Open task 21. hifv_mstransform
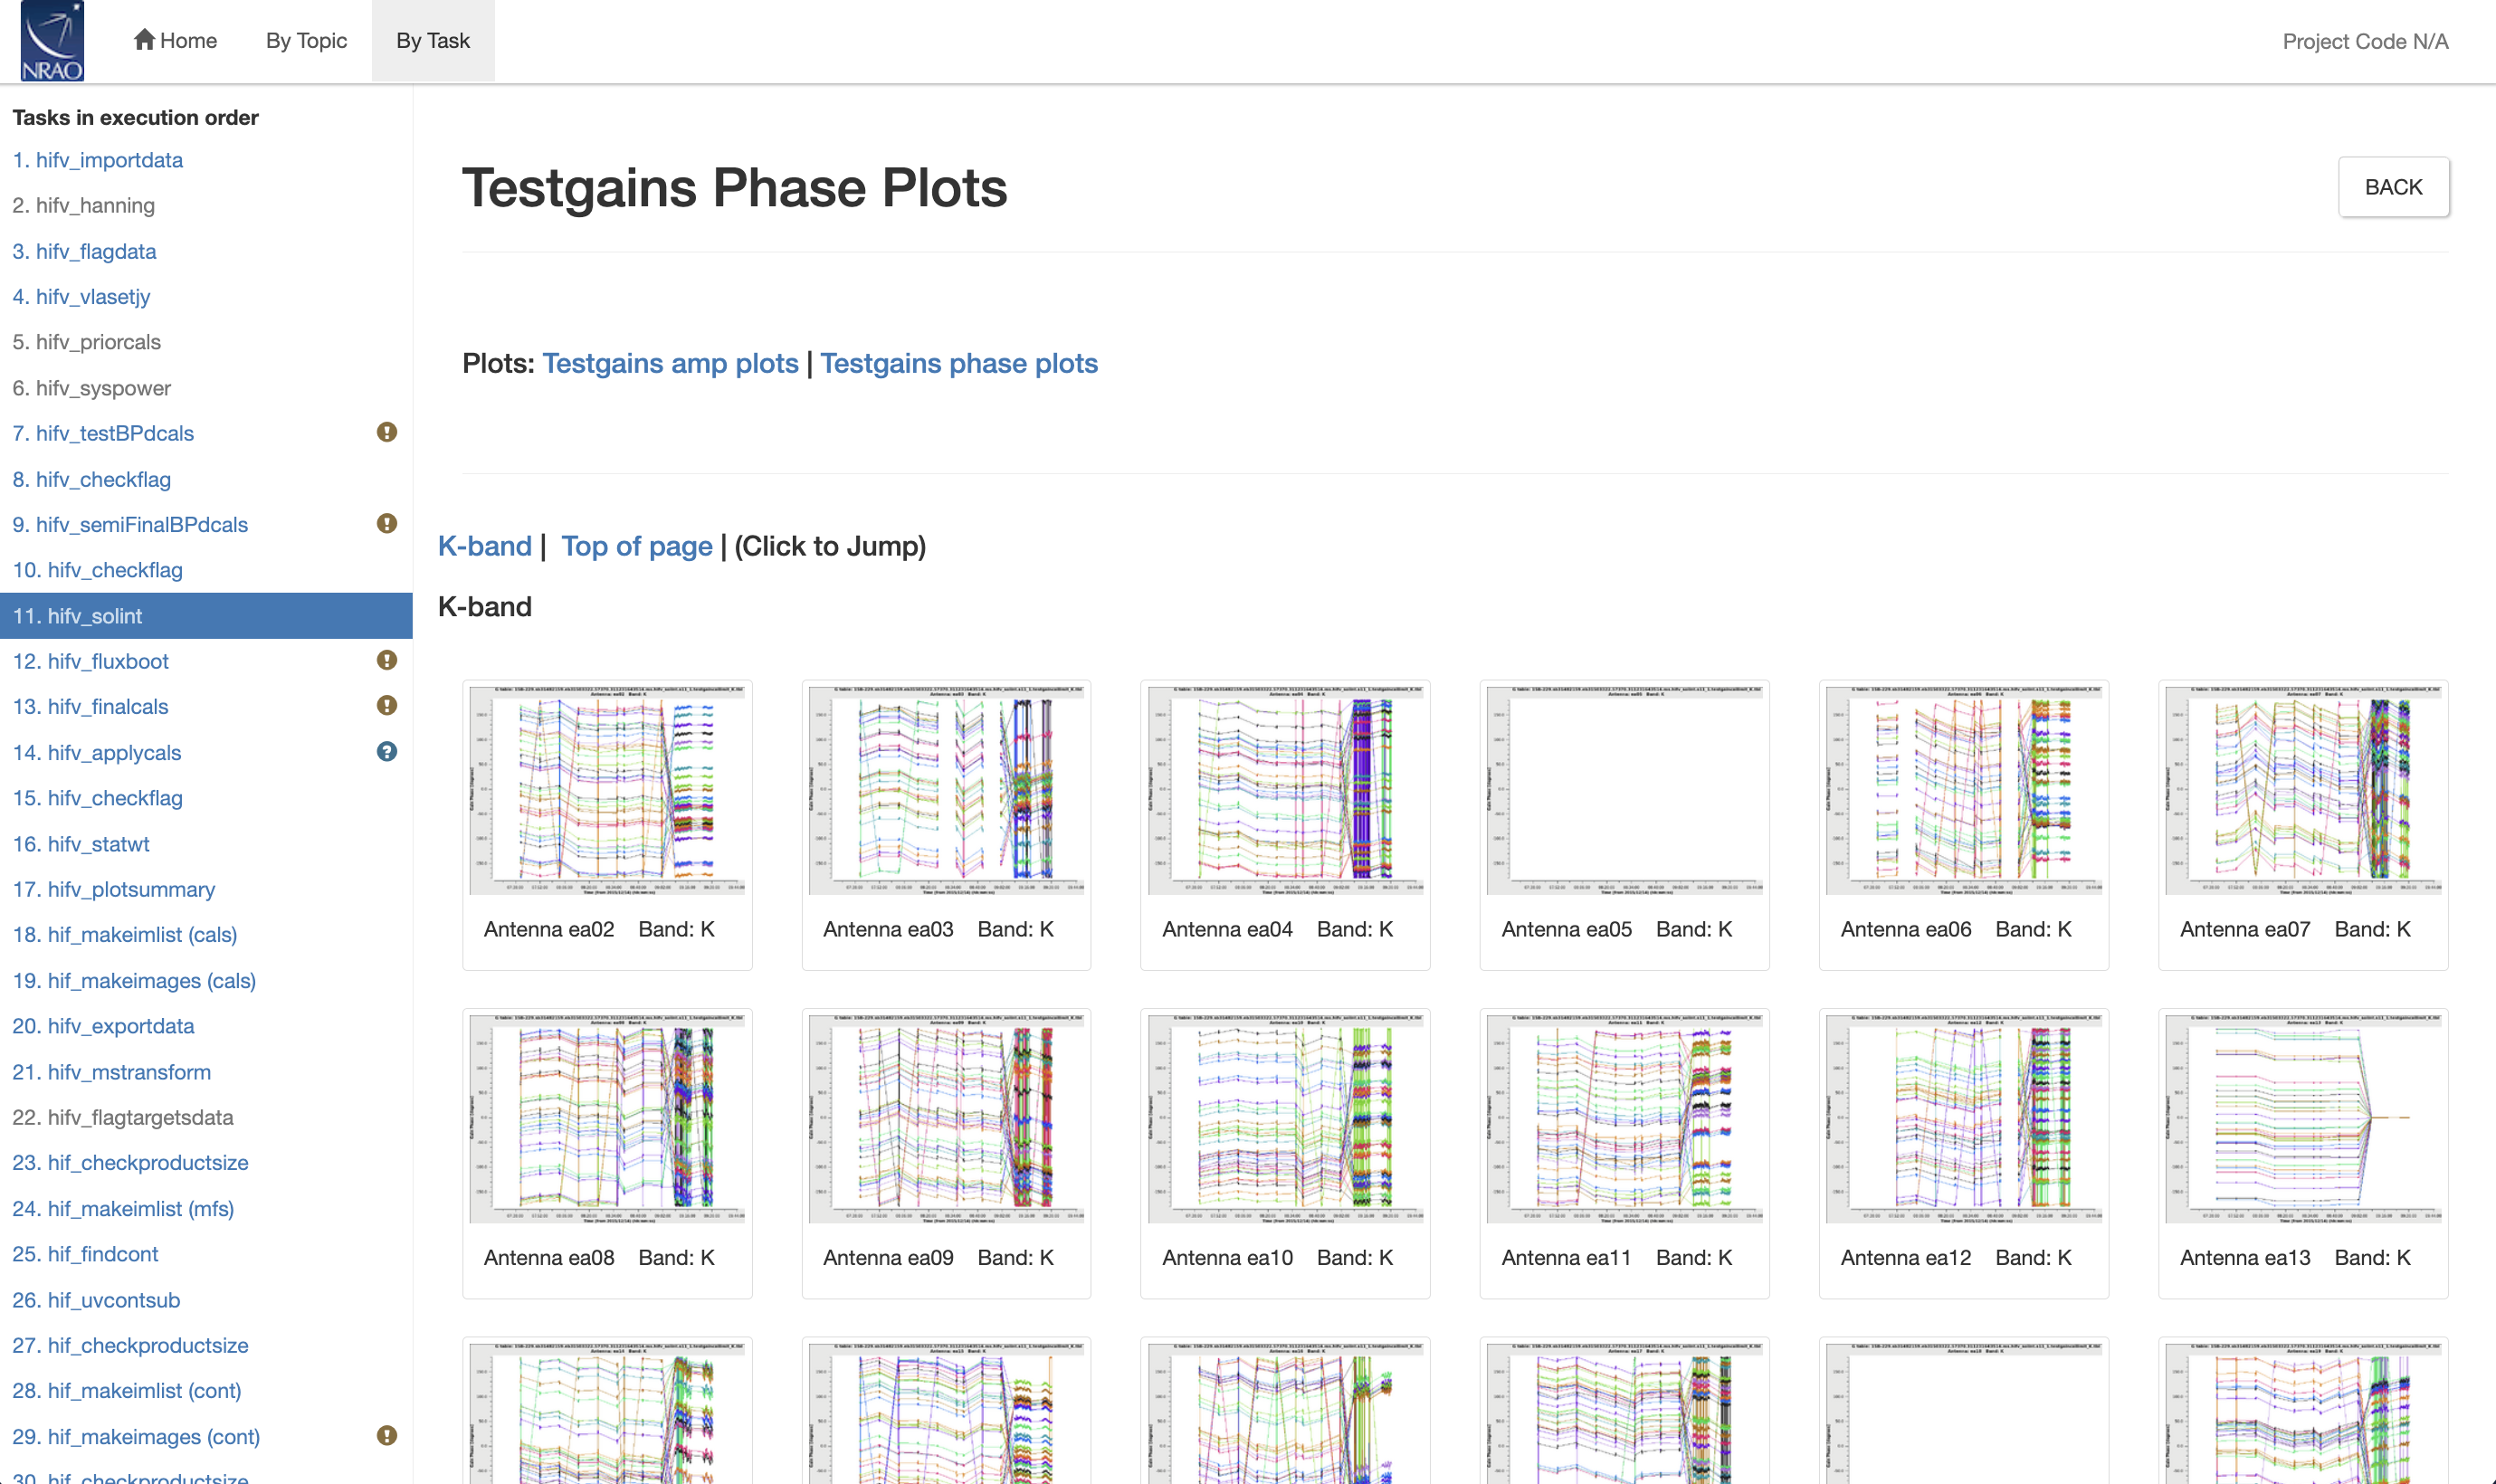The width and height of the screenshot is (2496, 1484). [x=111, y=1072]
